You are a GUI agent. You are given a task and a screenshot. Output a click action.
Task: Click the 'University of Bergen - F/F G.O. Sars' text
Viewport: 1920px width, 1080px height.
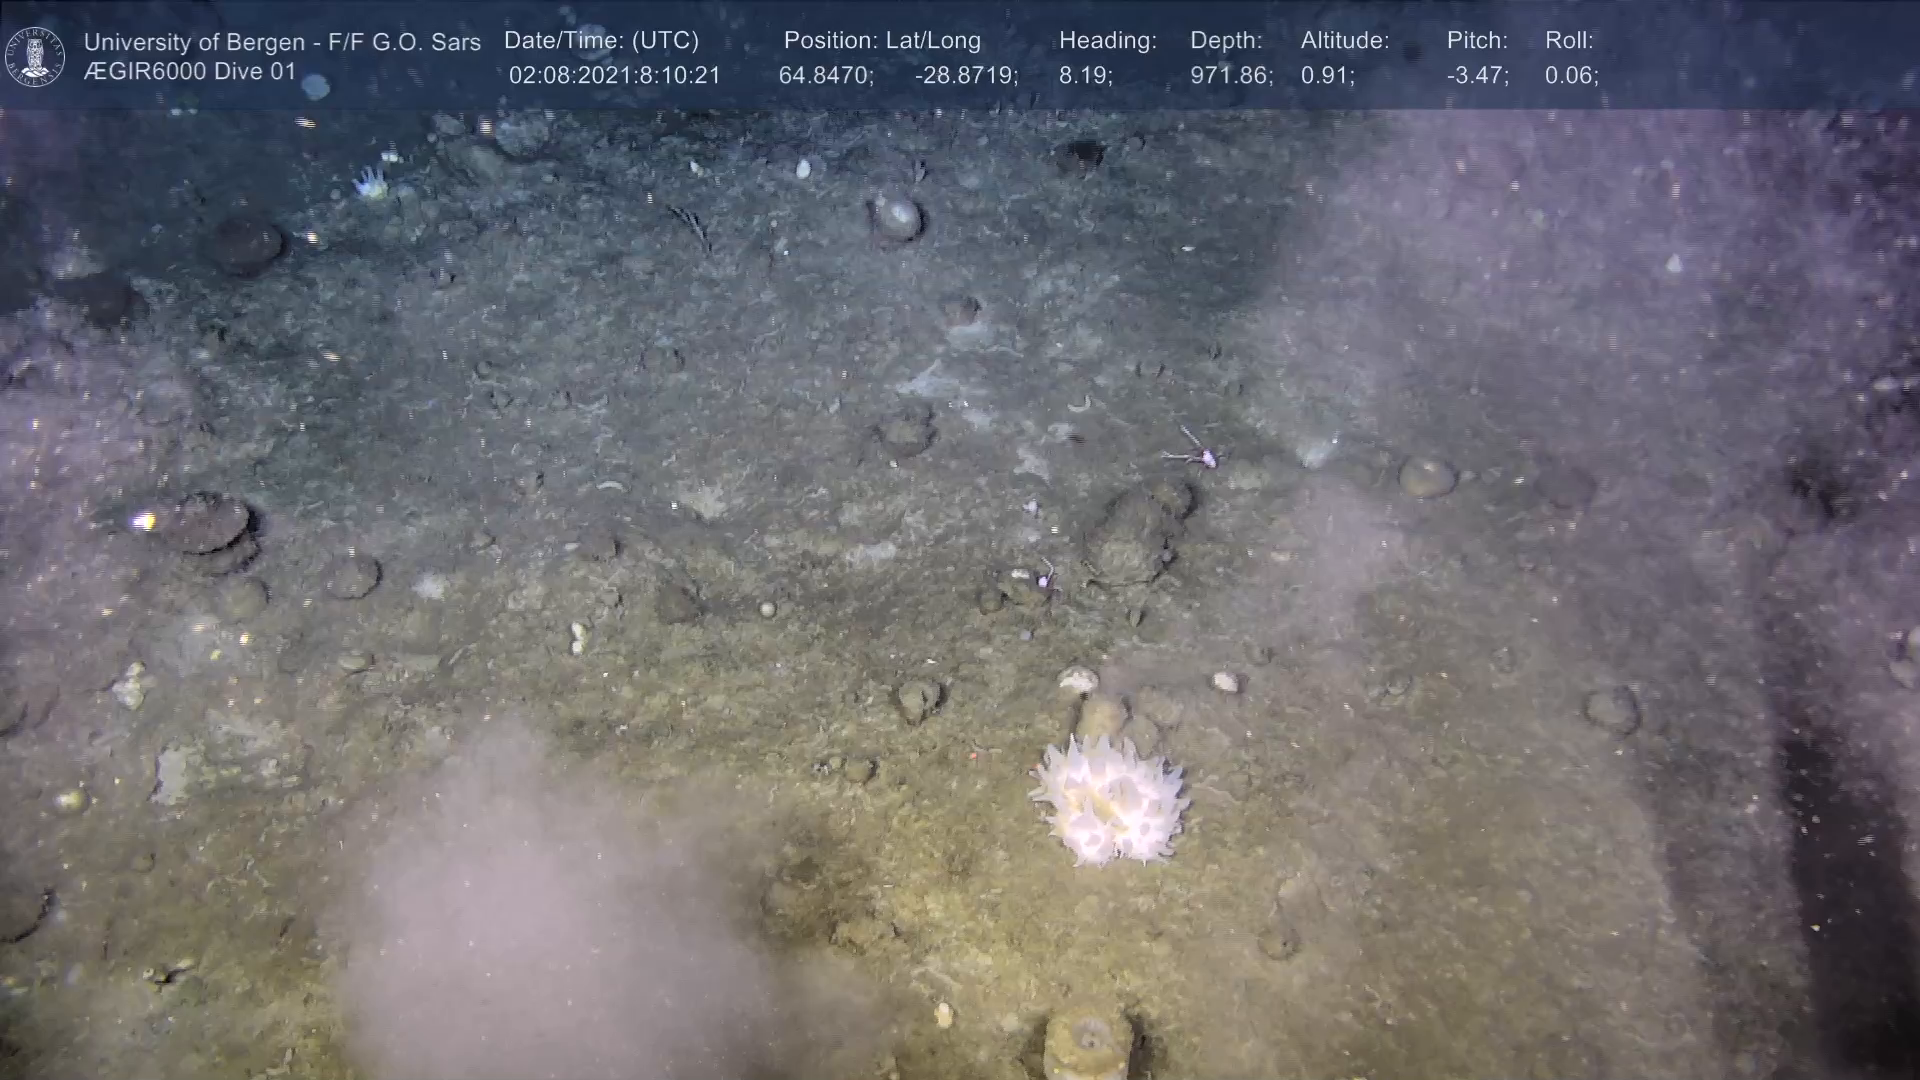coord(282,42)
